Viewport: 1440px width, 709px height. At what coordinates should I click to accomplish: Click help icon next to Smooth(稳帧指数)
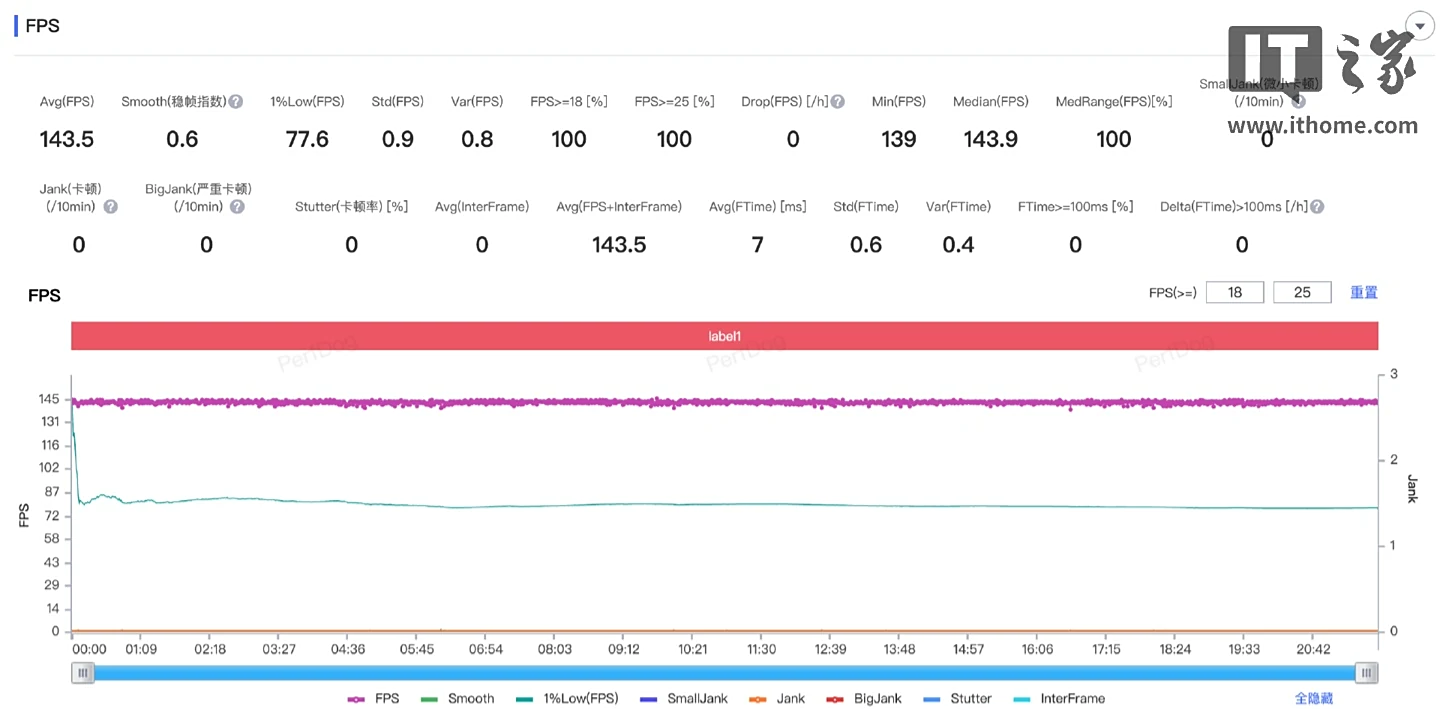[x=236, y=101]
